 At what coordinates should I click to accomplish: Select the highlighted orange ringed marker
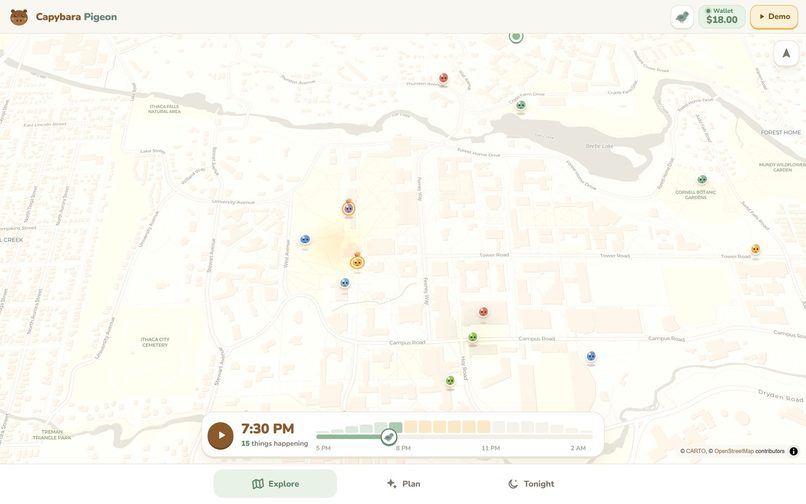tap(357, 262)
